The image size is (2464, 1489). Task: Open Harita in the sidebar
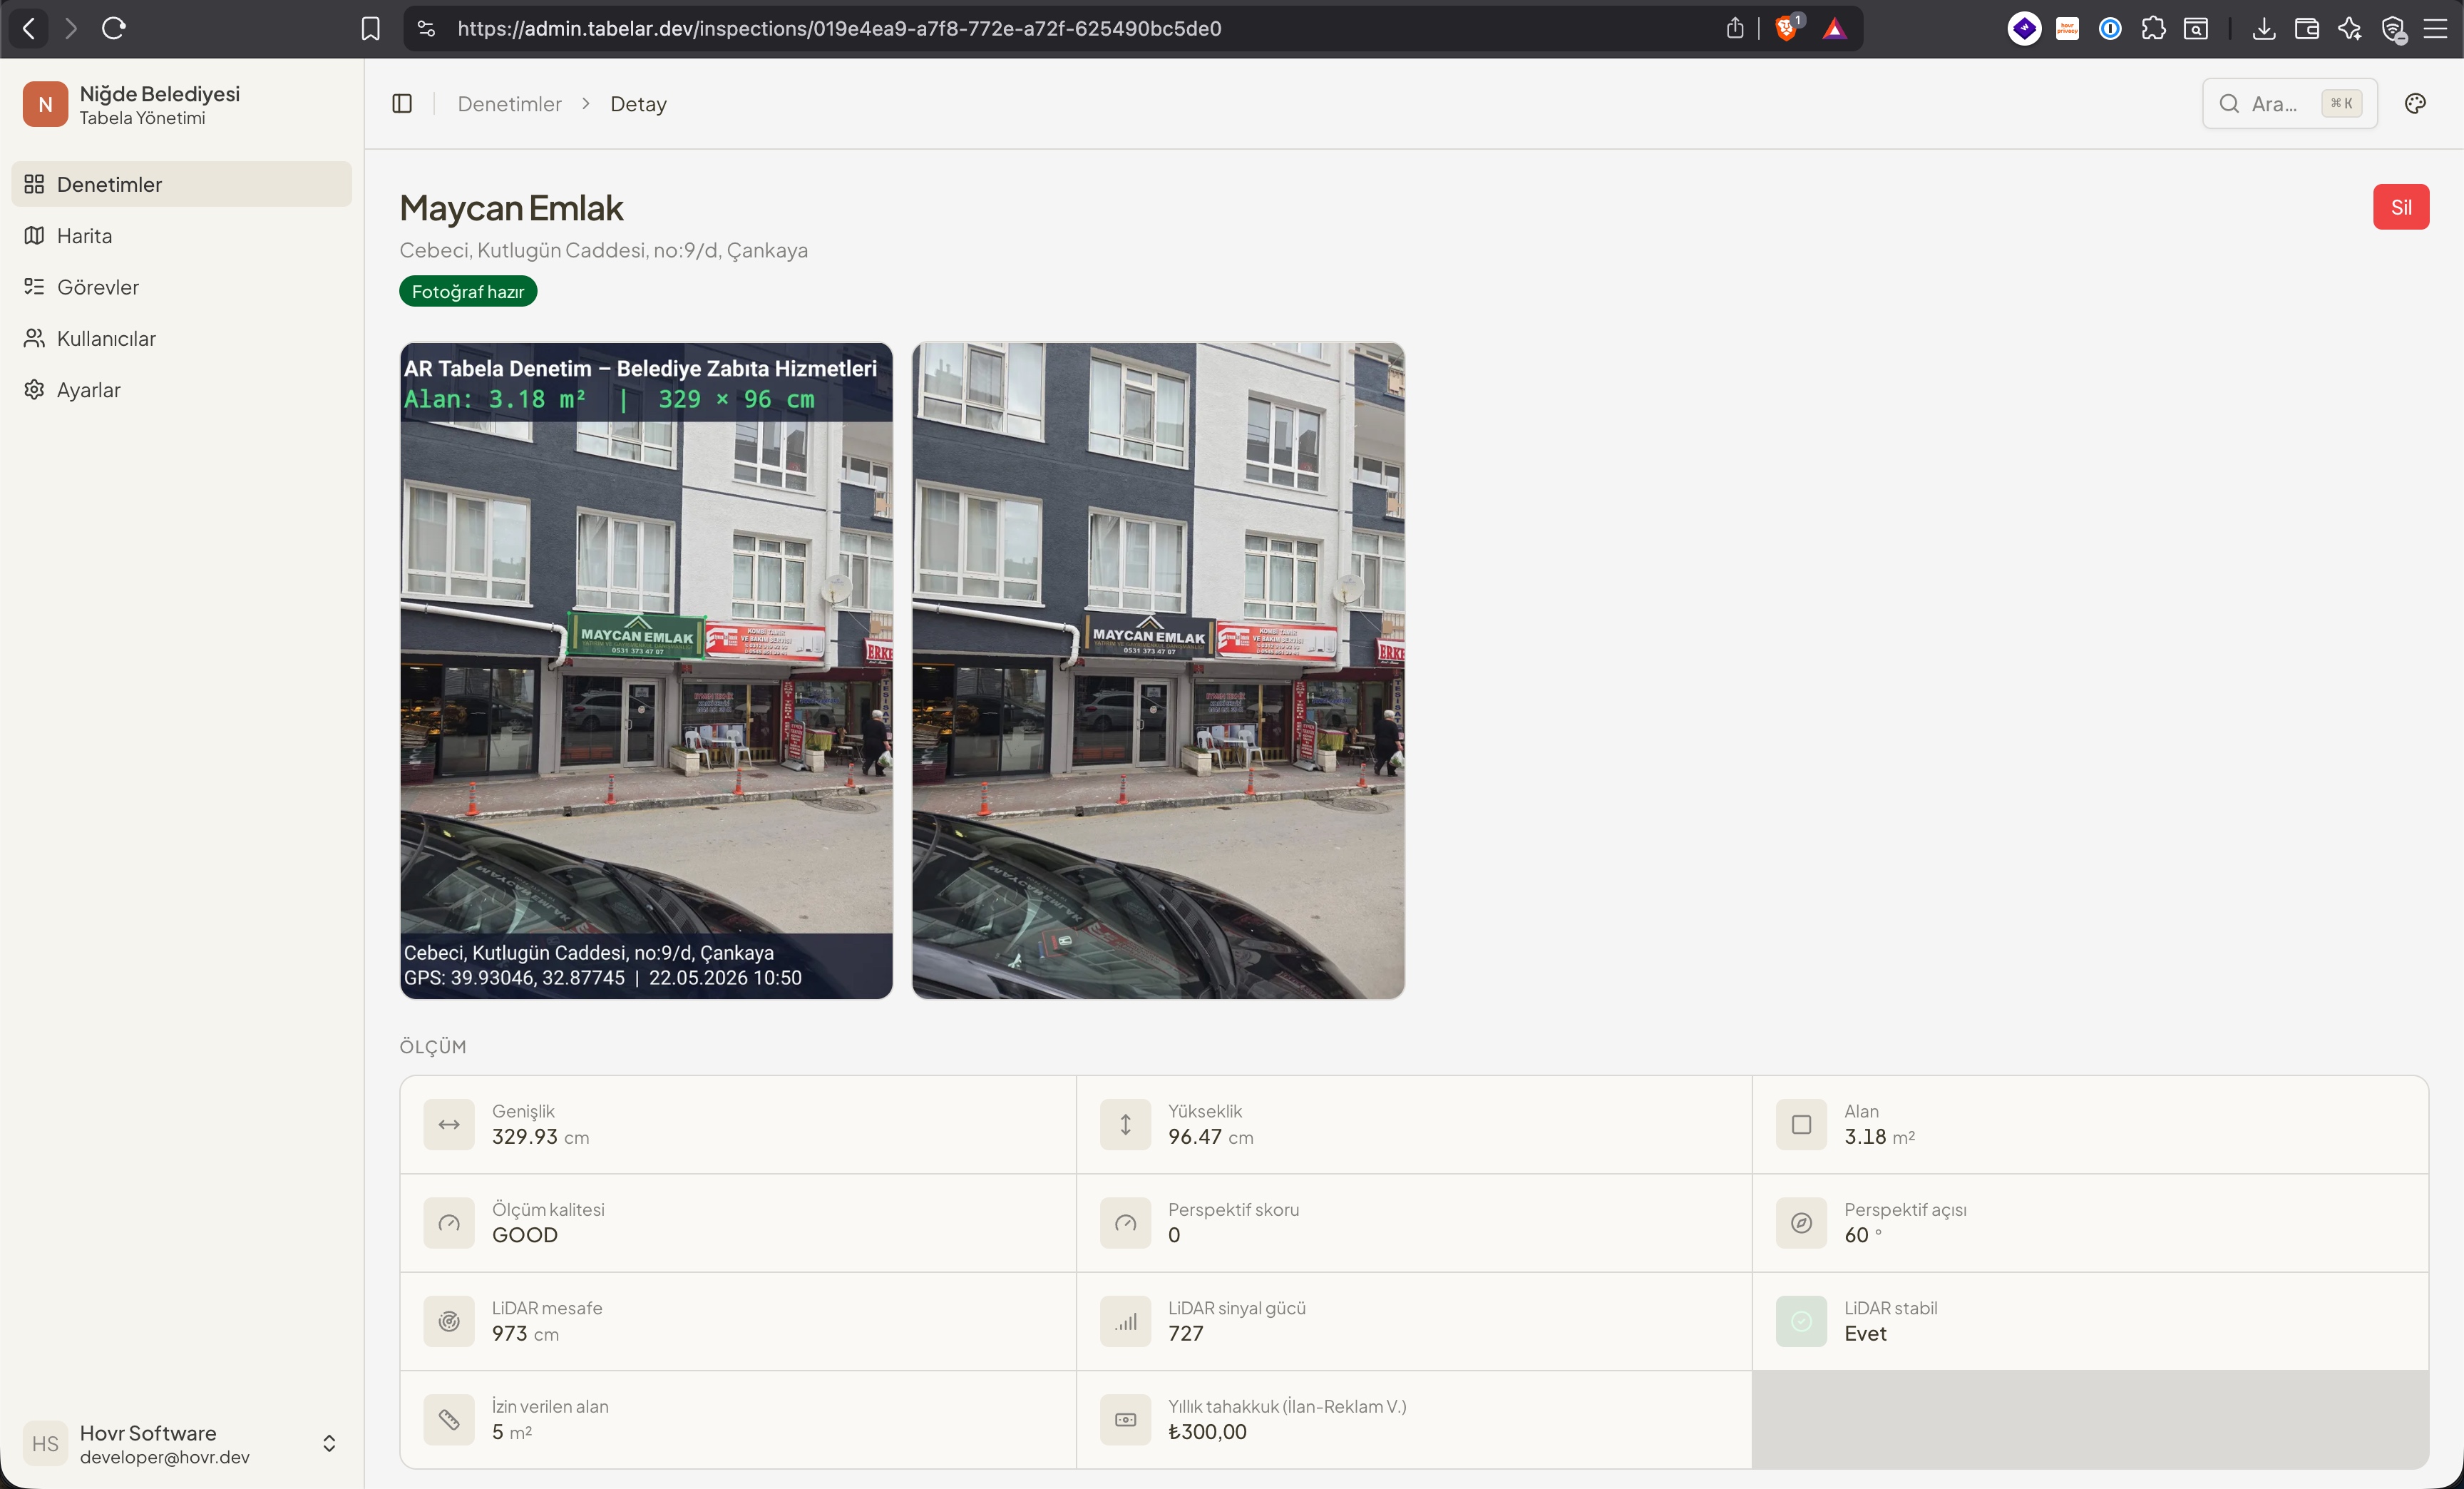[x=182, y=236]
